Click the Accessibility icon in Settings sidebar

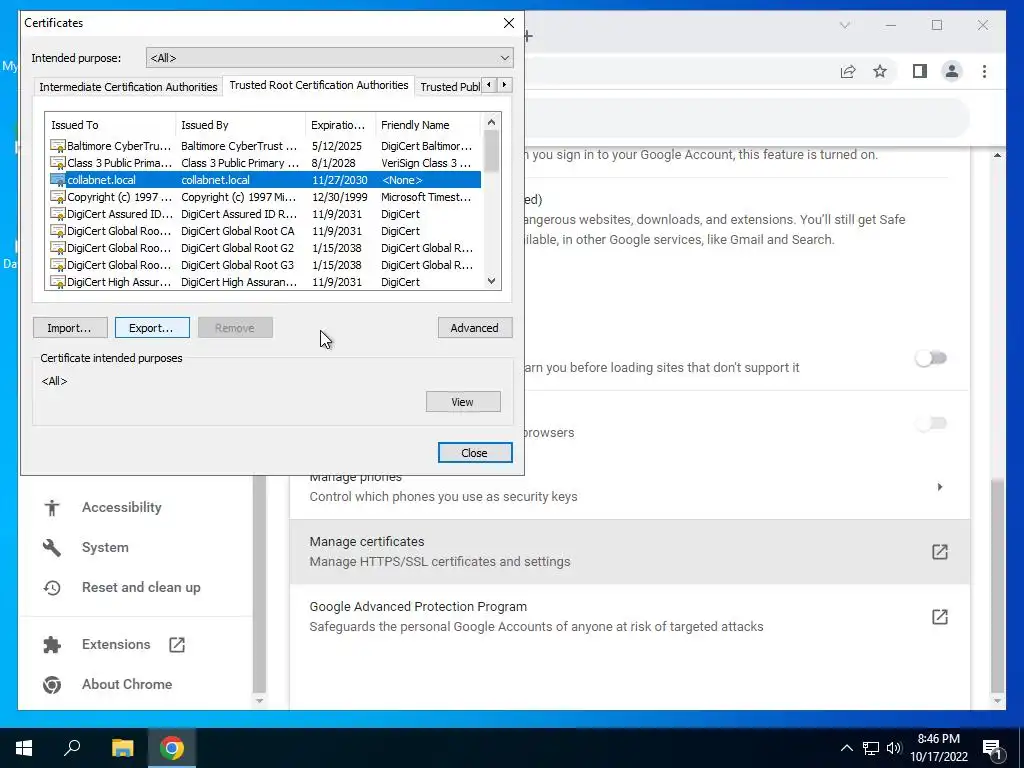click(52, 507)
